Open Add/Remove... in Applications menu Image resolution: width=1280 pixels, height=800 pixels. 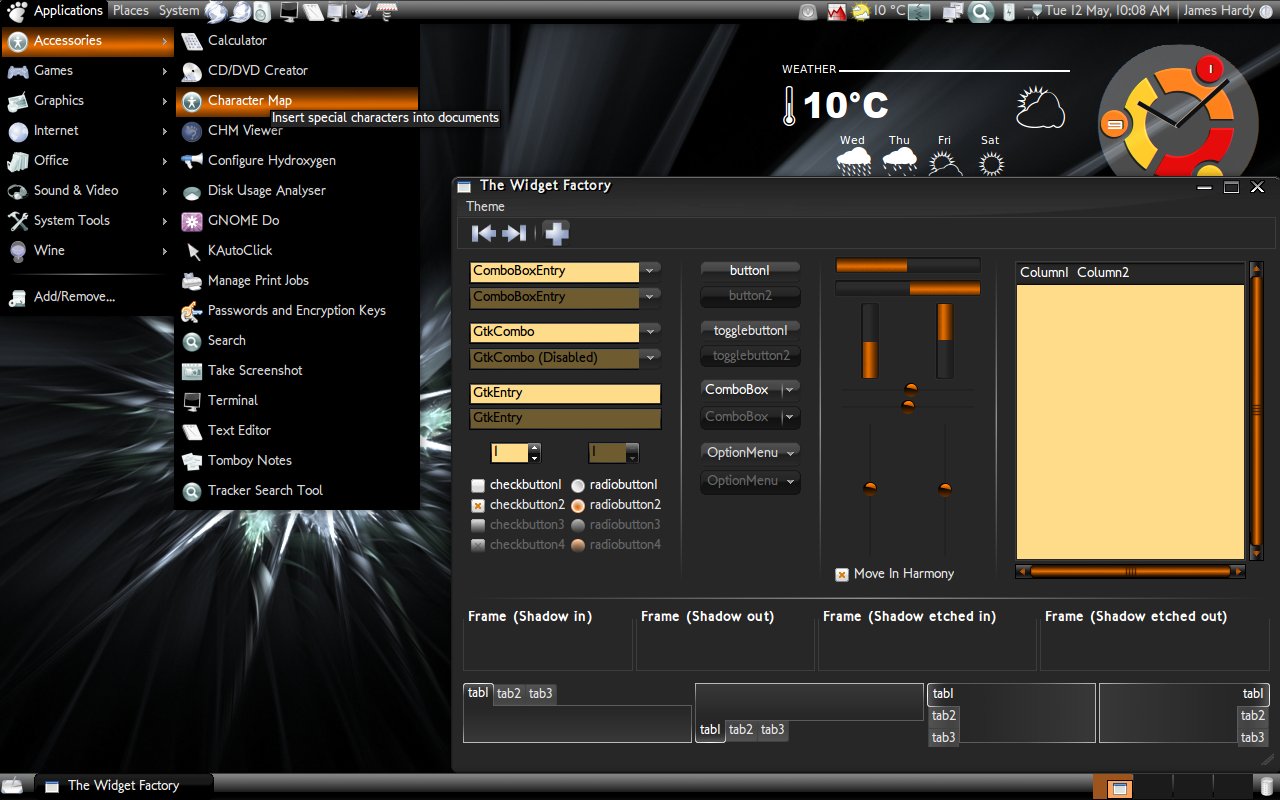click(x=87, y=296)
